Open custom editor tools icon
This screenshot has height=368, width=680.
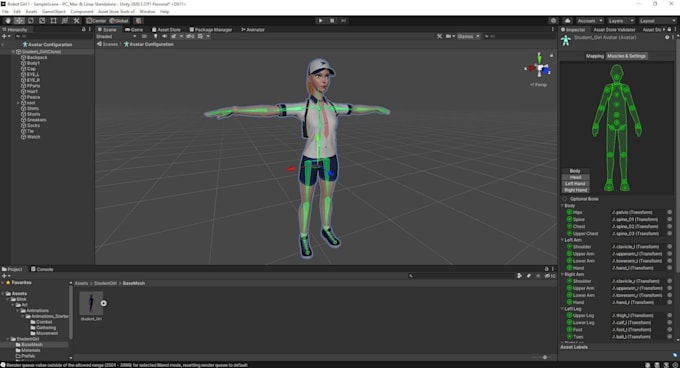tap(76, 21)
